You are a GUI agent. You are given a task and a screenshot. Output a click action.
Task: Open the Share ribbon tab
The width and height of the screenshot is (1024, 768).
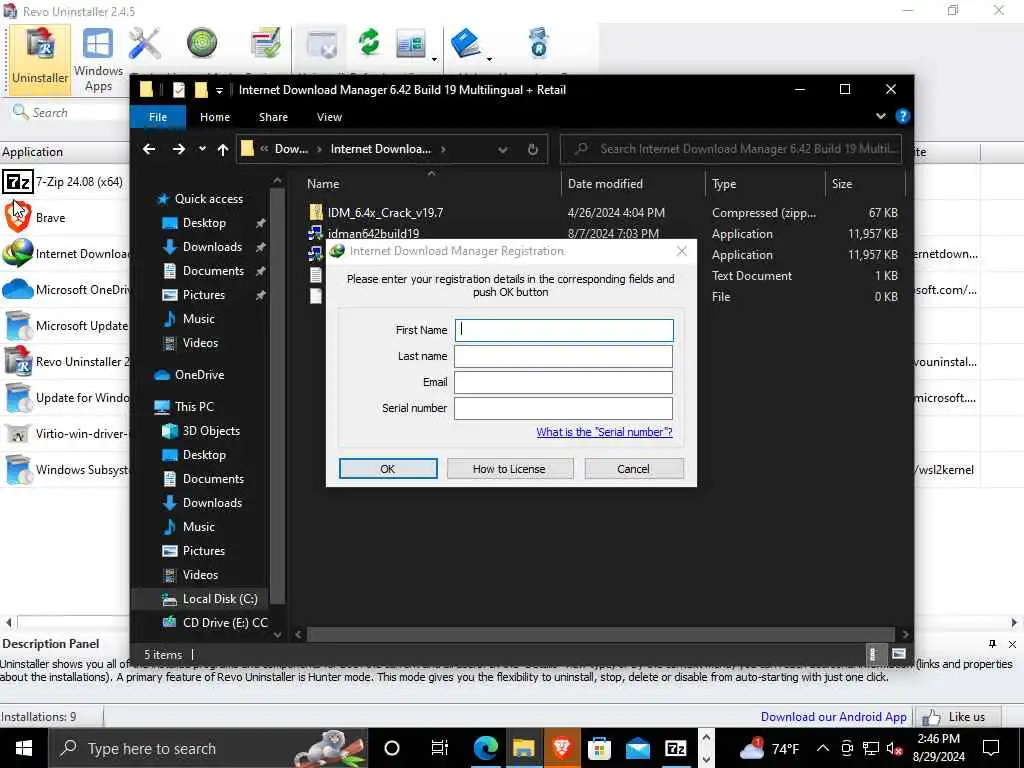point(273,117)
